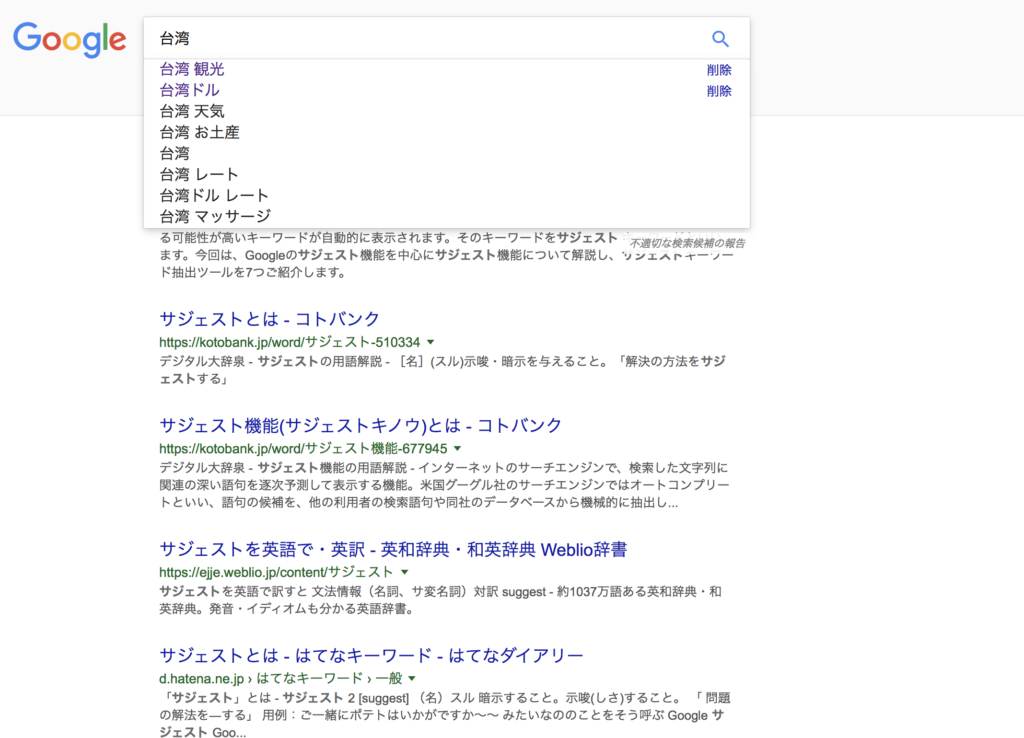Select suggestion 台湾ドル レート
This screenshot has height=738, width=1024.
coord(214,195)
